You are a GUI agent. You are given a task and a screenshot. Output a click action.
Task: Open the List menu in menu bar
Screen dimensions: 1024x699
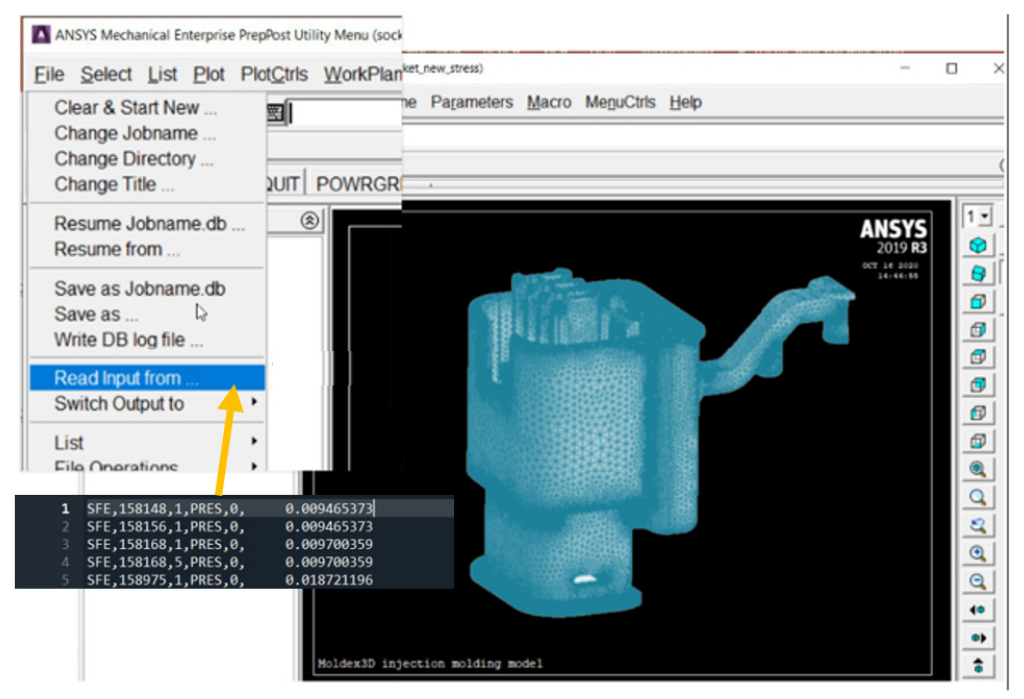[162, 74]
